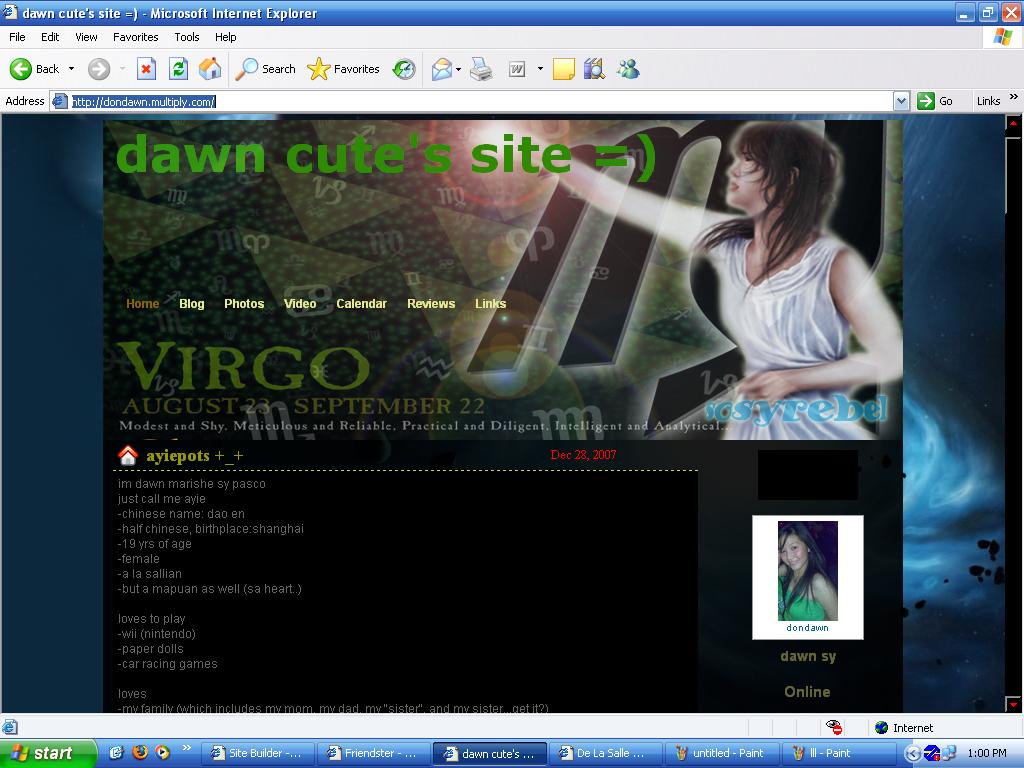Follow the dondawn username link
Image resolution: width=1024 pixels, height=768 pixels.
tap(807, 628)
